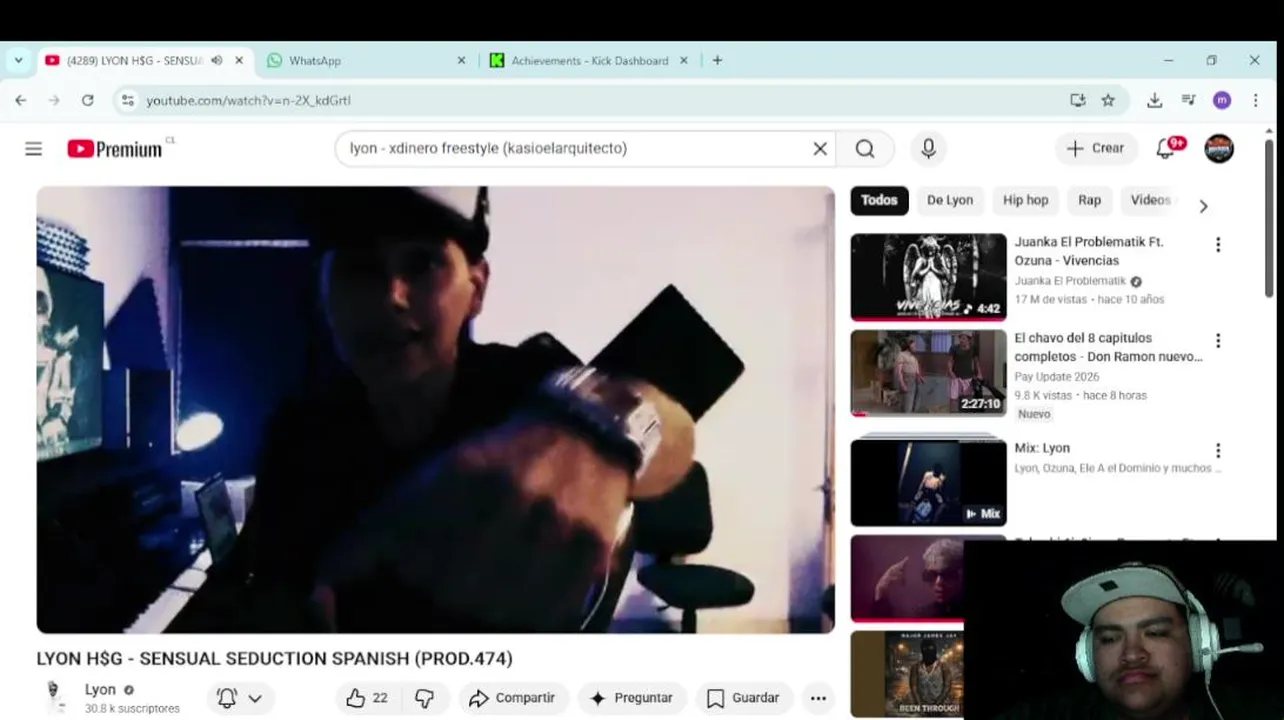Select the Todos filter chip

click(879, 200)
